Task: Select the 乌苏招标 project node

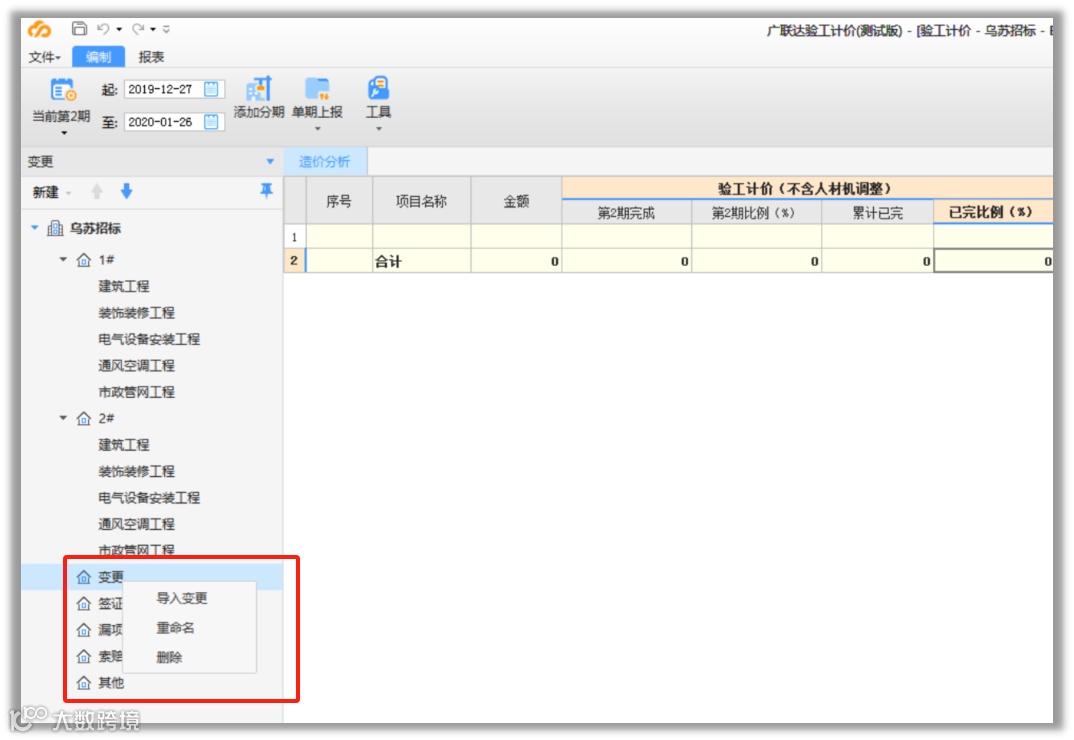Action: click(x=95, y=228)
